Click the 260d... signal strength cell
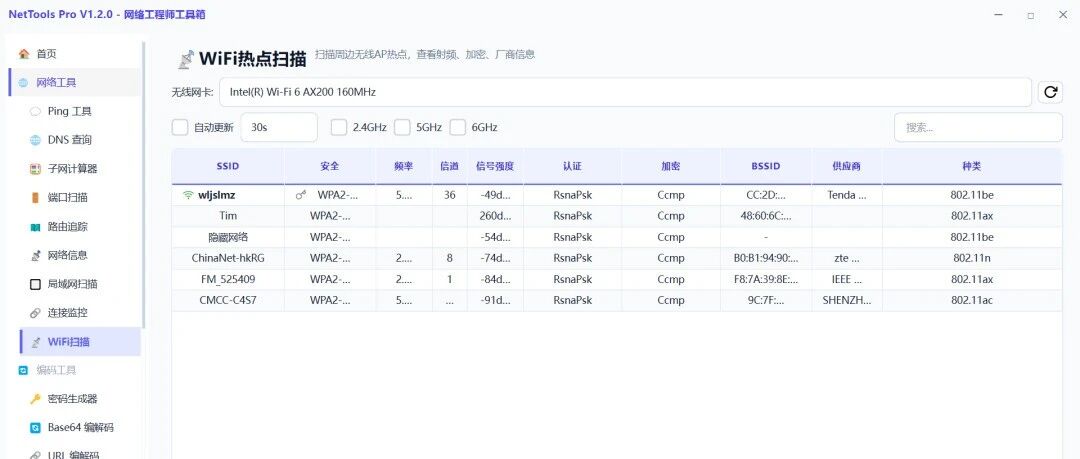This screenshot has width=1080, height=459. (495, 216)
